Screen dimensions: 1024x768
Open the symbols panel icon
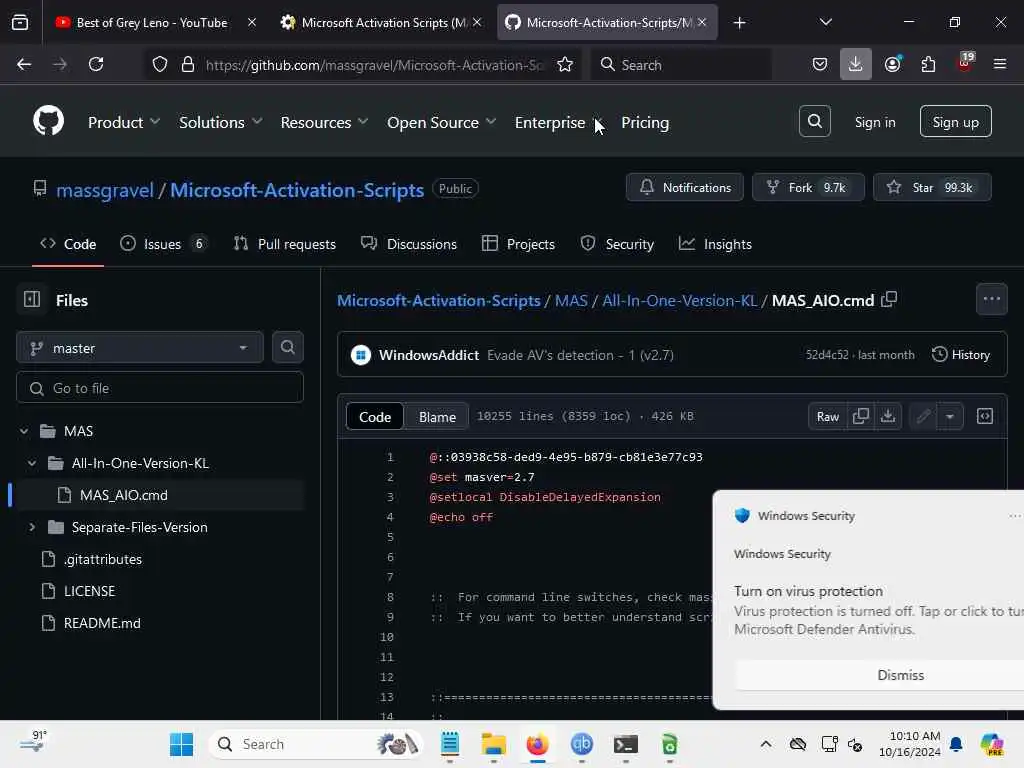(985, 416)
